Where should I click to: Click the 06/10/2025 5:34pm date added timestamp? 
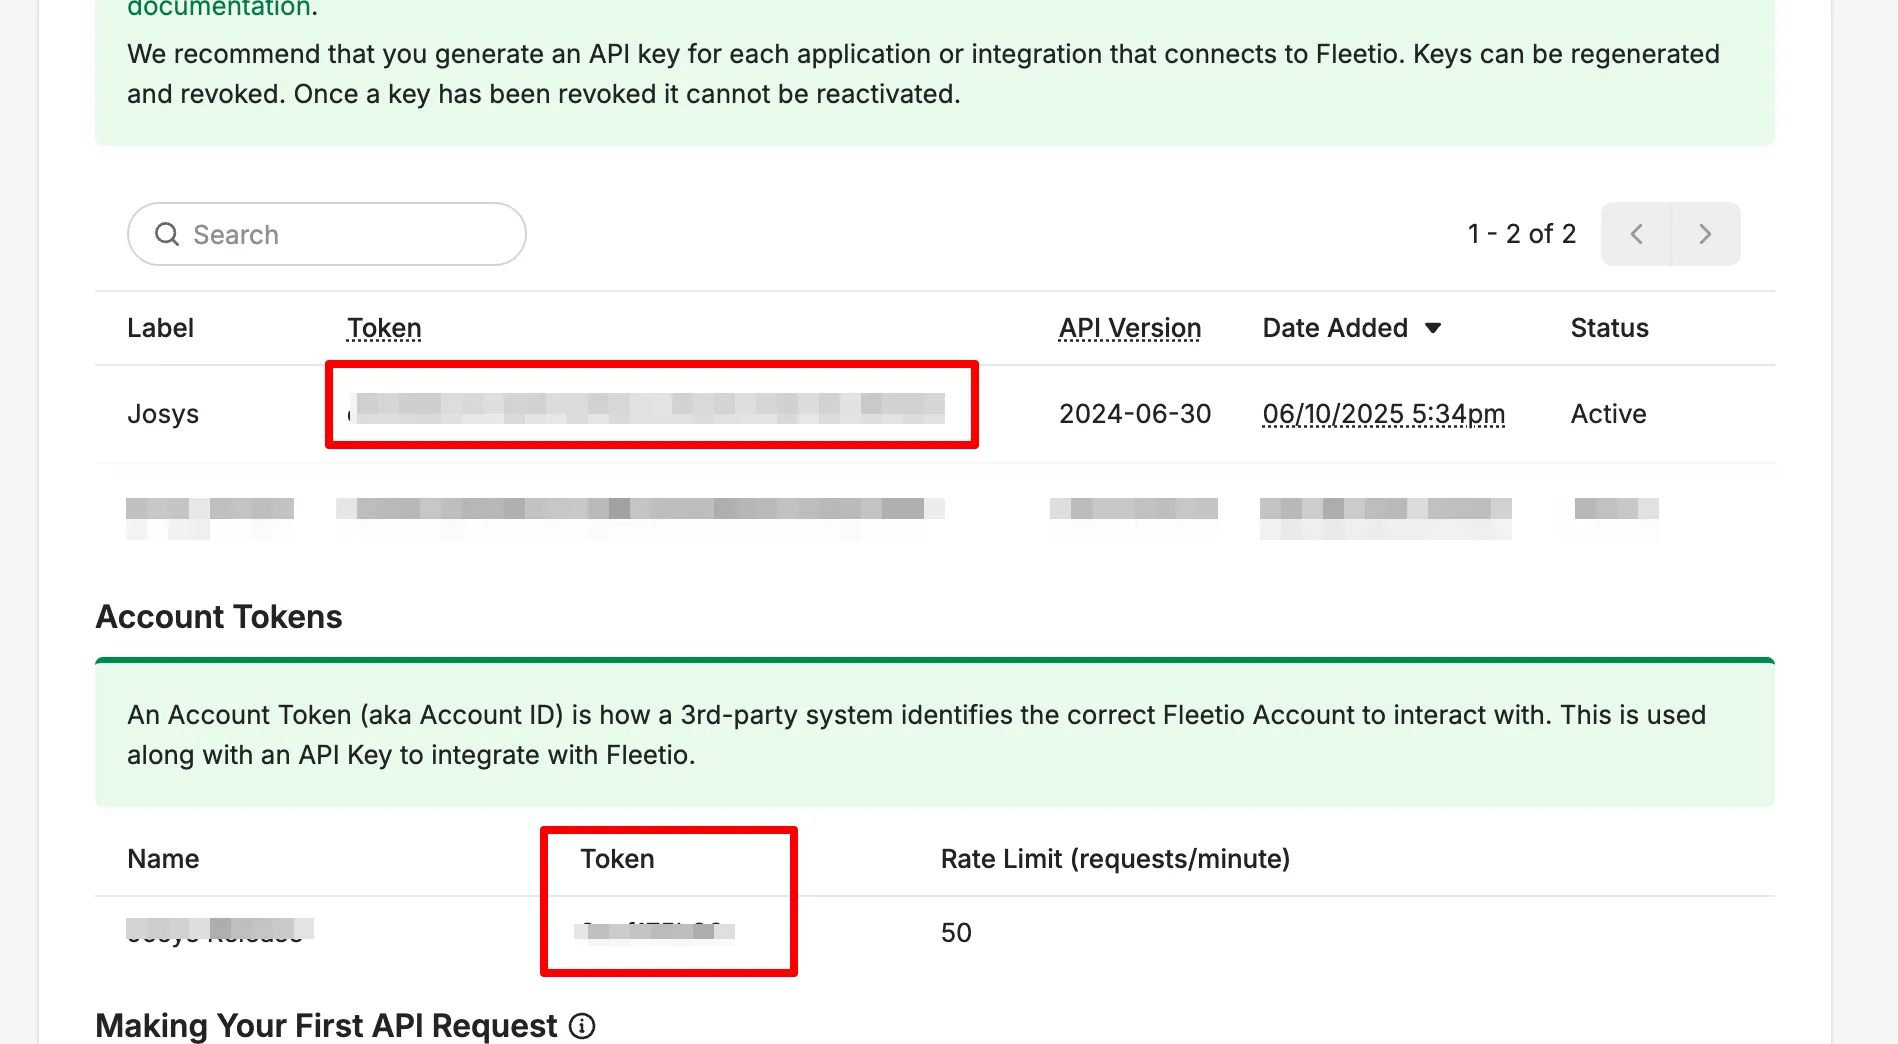[1383, 414]
